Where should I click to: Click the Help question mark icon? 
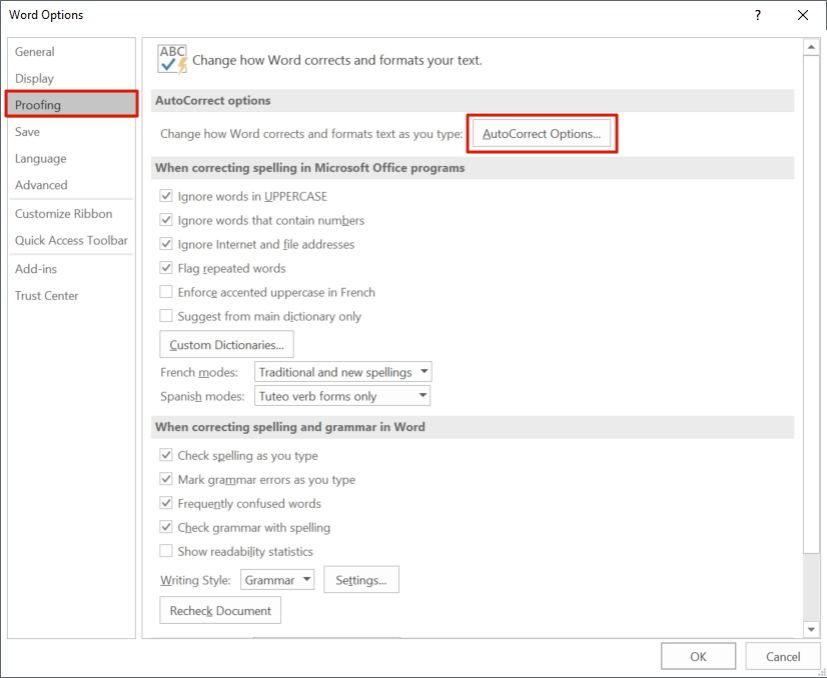[x=758, y=15]
